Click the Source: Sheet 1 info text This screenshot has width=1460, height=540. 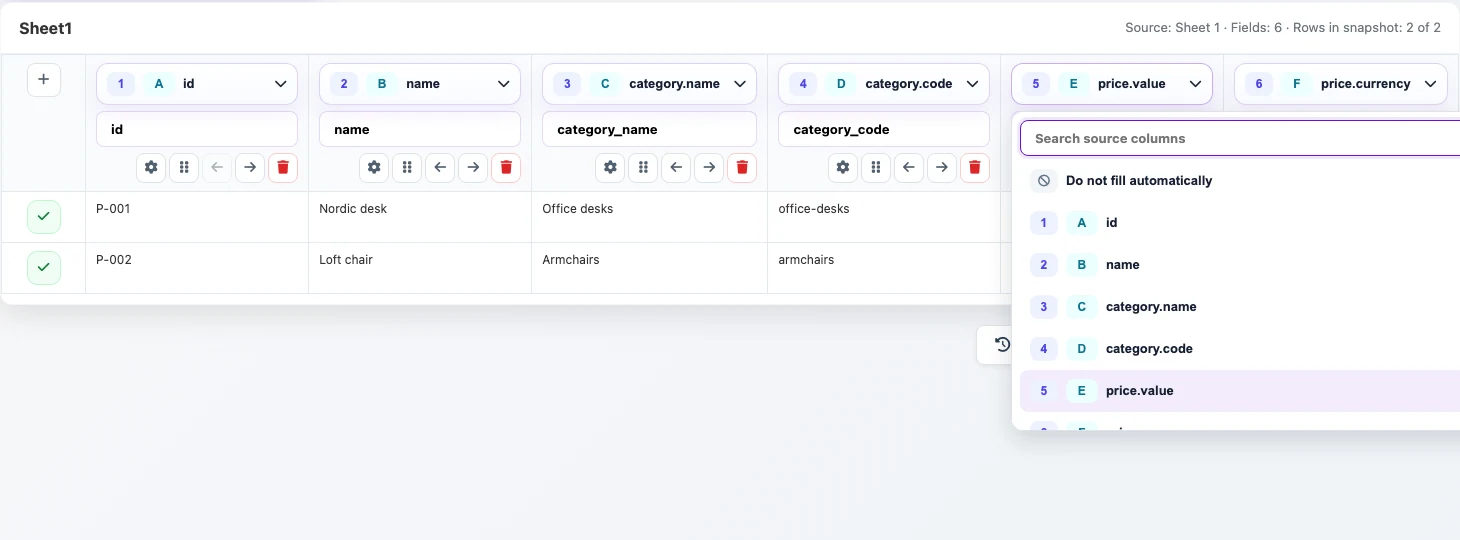(1283, 28)
